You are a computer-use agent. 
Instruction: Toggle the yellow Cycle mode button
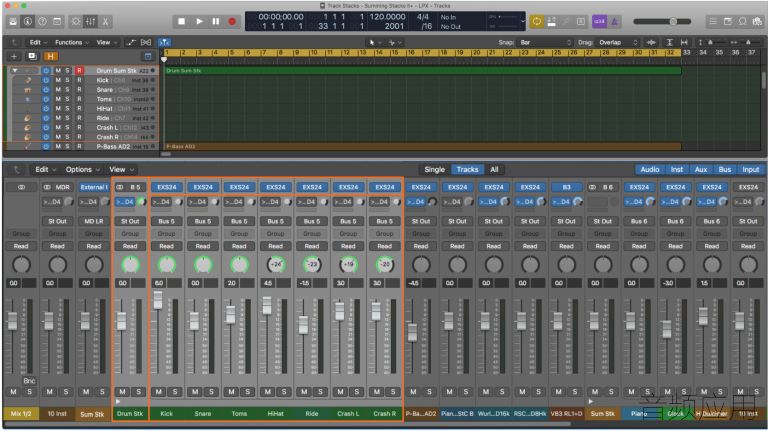tap(537, 22)
